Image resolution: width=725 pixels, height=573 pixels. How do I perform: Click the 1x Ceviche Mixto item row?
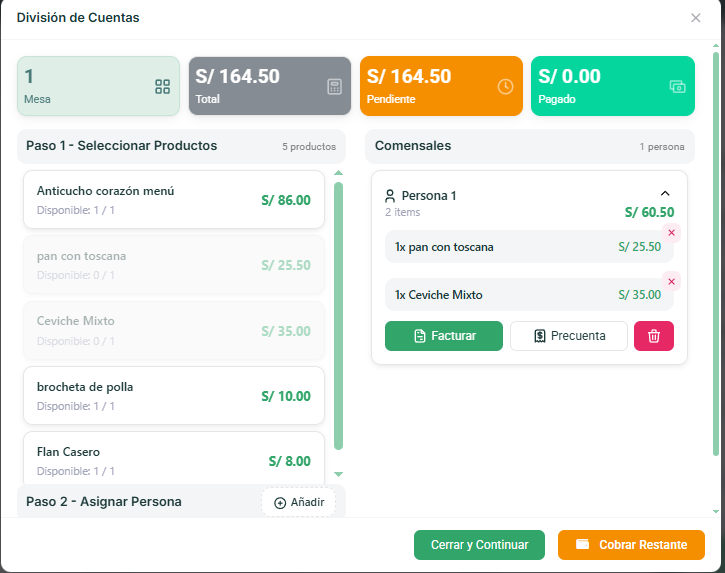click(529, 295)
